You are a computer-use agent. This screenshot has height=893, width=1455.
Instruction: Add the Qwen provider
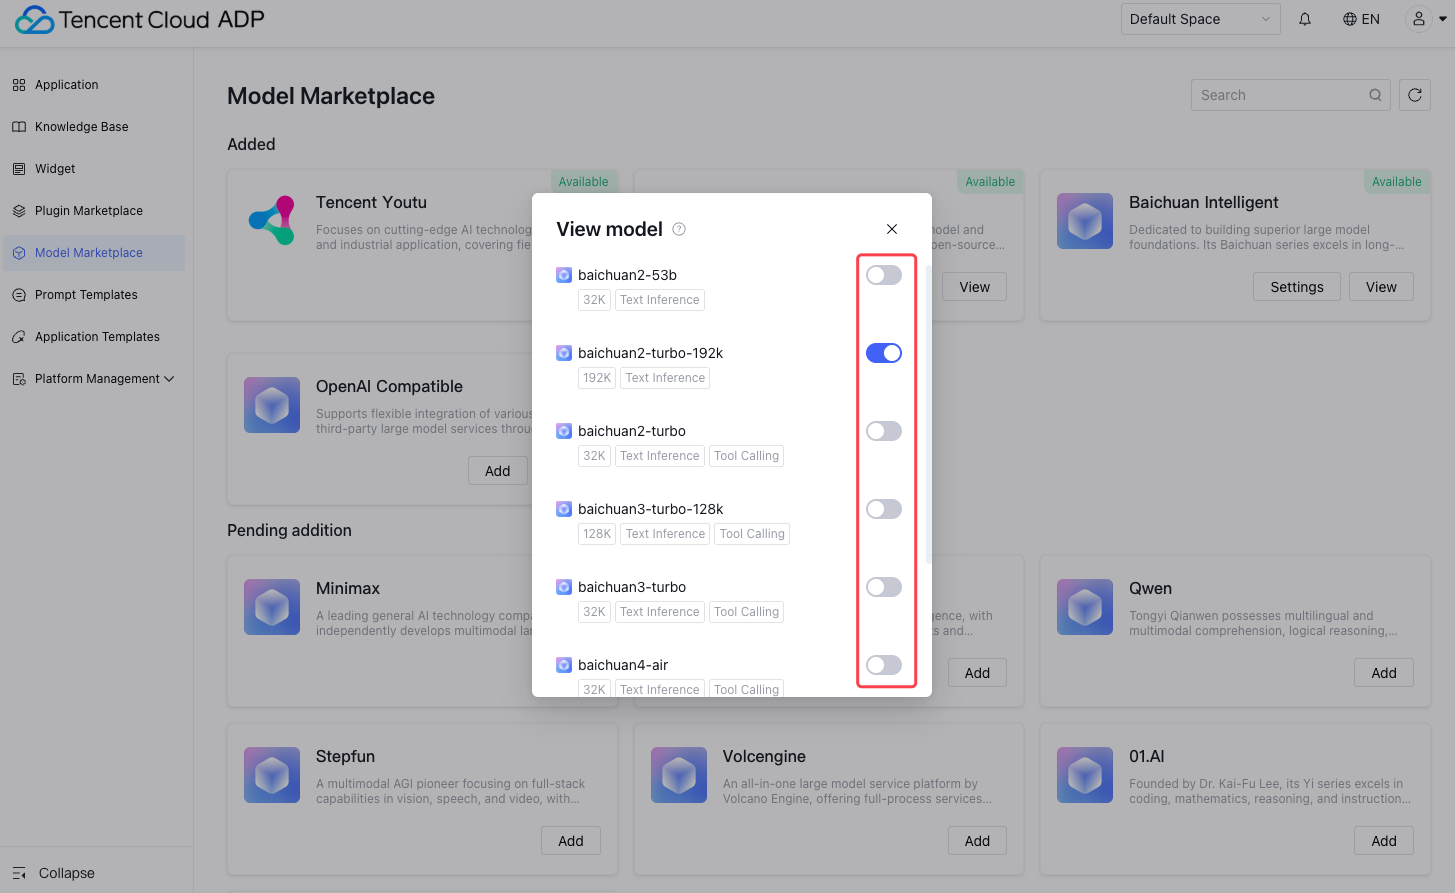pyautogui.click(x=1384, y=673)
